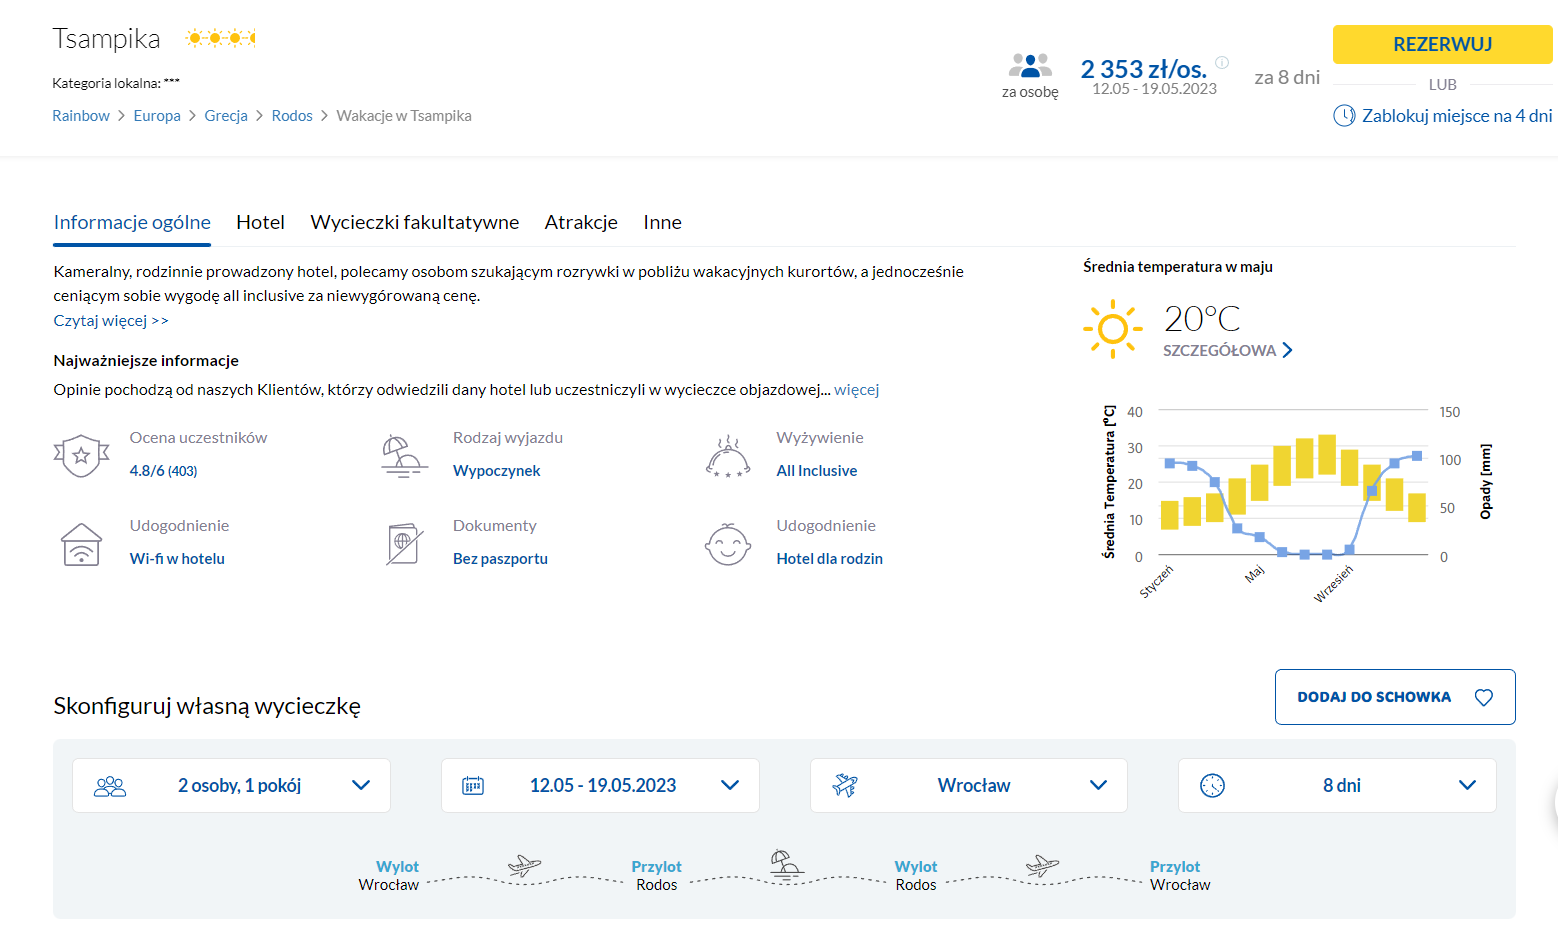The width and height of the screenshot is (1558, 932).
Task: Switch to the Wycieczki fakultatywne tab
Action: click(x=414, y=222)
